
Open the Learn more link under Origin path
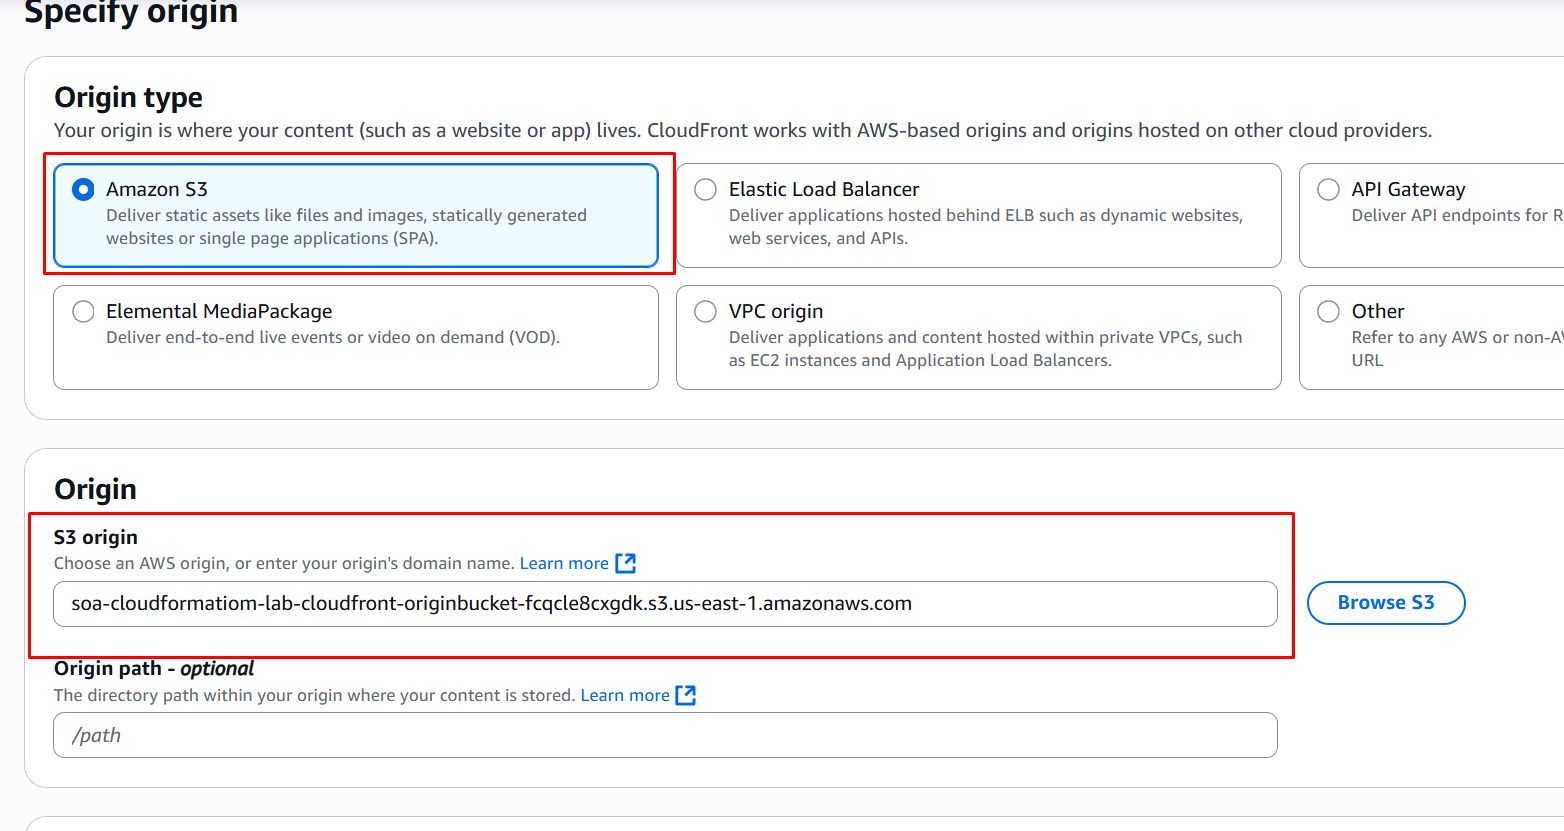coord(625,695)
